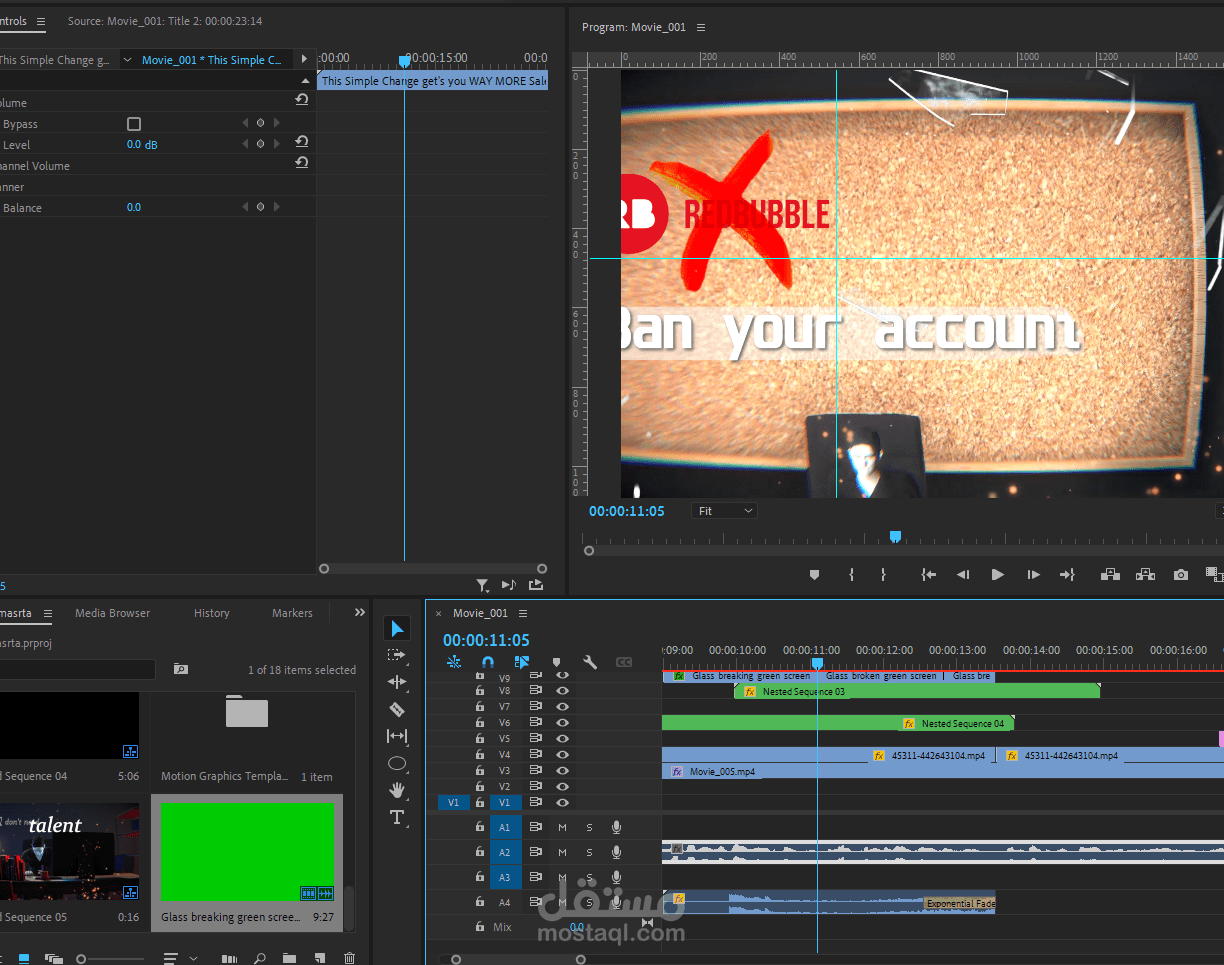The height and width of the screenshot is (965, 1224).
Task: Switch to History tab
Action: coord(211,613)
